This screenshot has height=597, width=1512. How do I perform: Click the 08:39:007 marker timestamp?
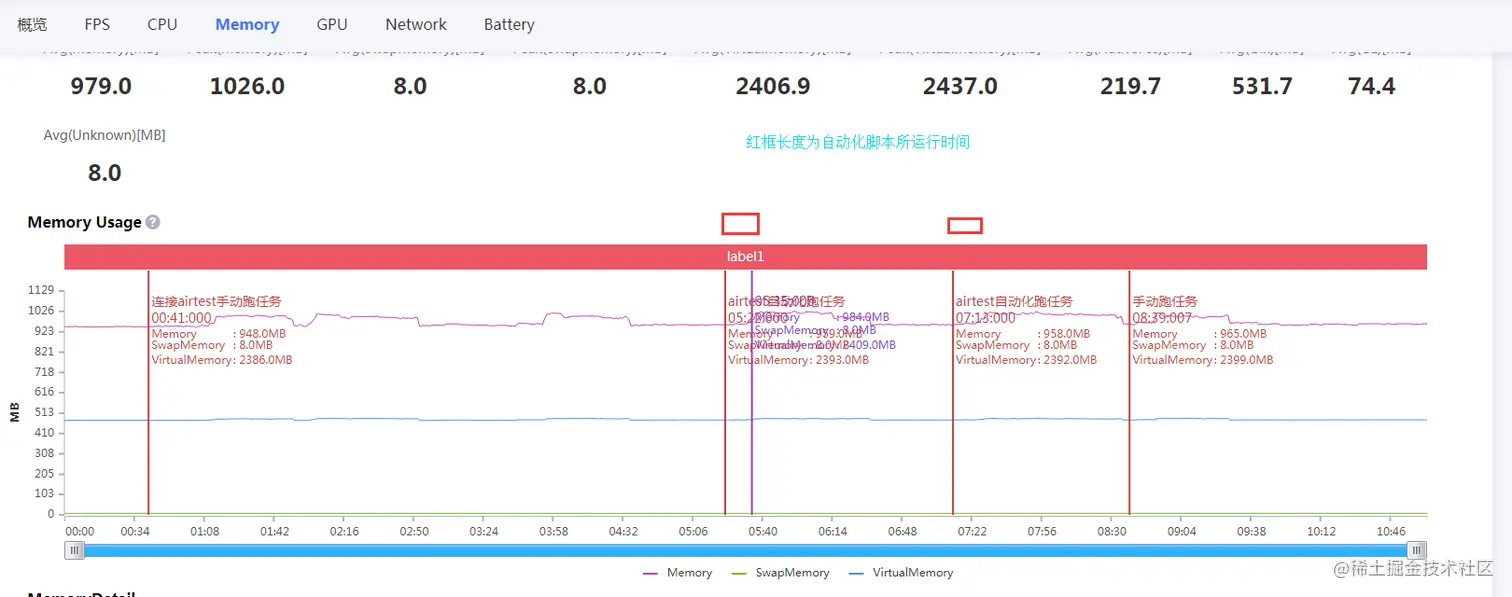(1163, 318)
